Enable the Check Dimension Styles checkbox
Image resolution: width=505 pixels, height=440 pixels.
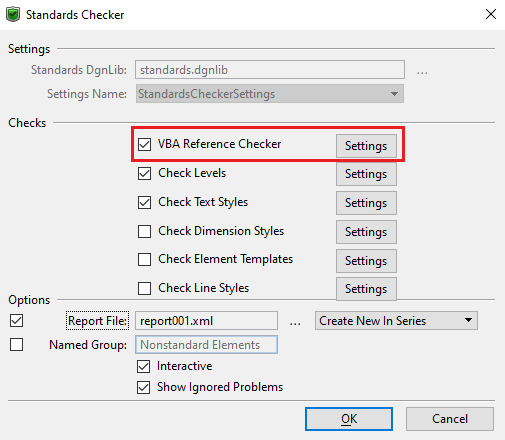[144, 231]
